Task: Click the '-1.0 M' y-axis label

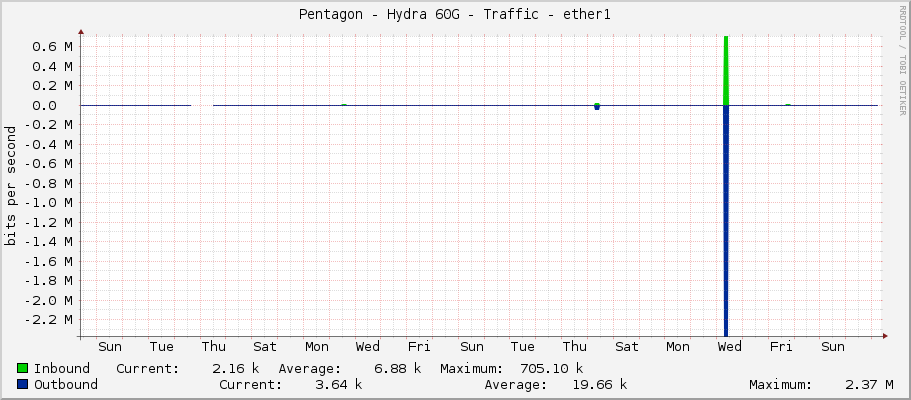Action: tap(48, 203)
